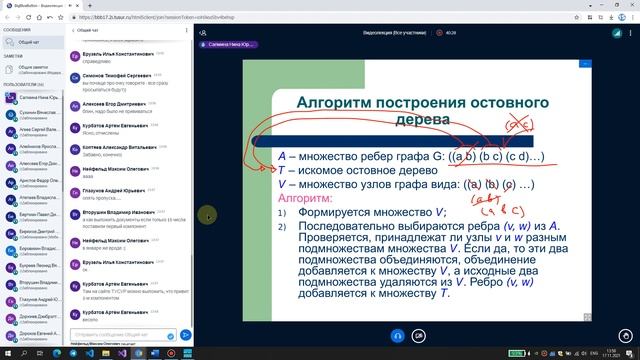Click the meeting title Видеолекция in top bar
This screenshot has height=360, width=640.
click(394, 33)
